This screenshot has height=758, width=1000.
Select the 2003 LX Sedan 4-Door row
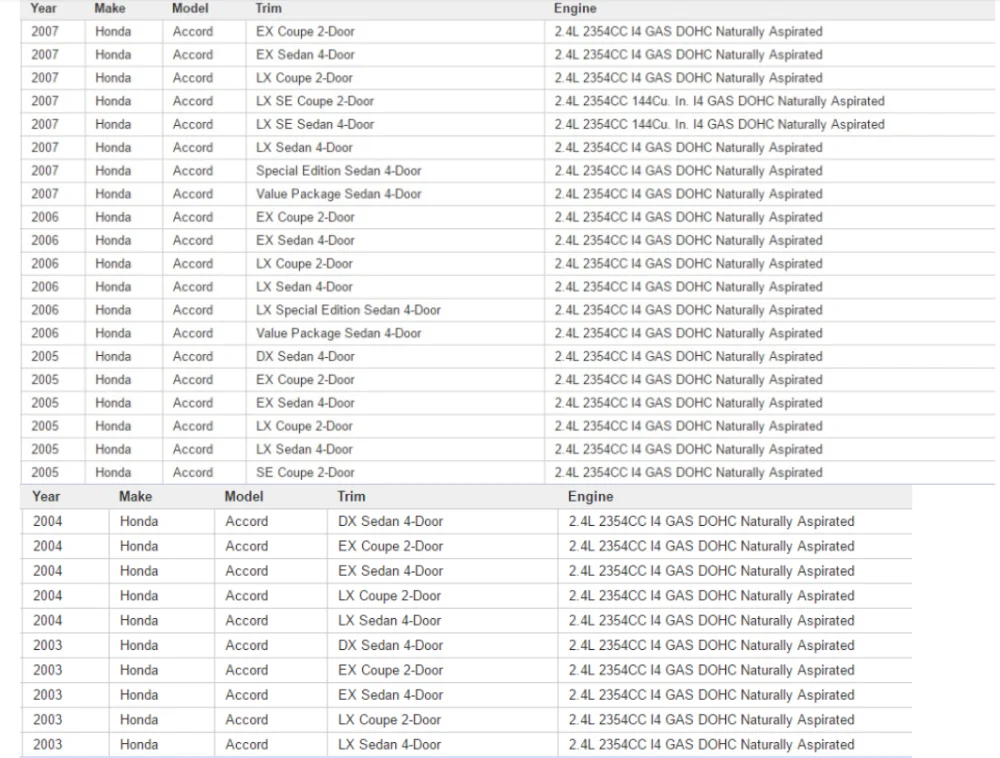(466, 745)
